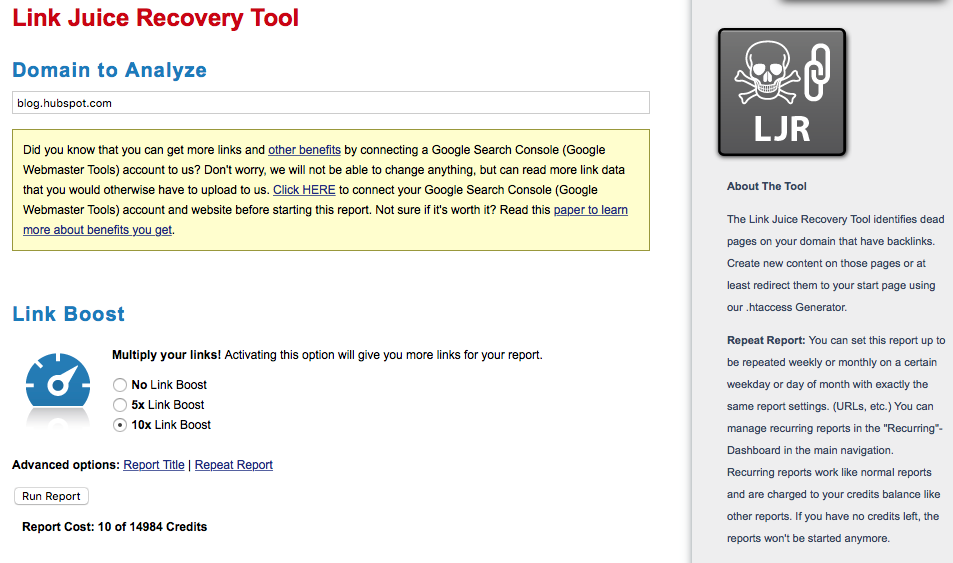The image size is (953, 563).
Task: Click the Domain to Analyze heading
Action: point(109,70)
